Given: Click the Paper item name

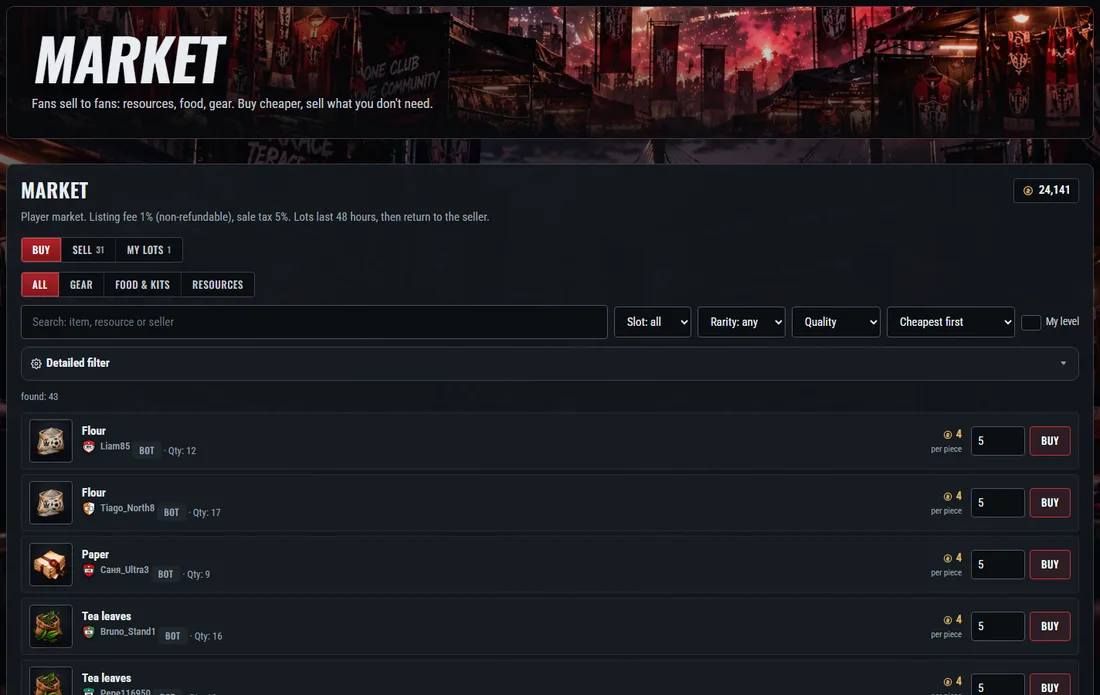Looking at the screenshot, I should [95, 554].
